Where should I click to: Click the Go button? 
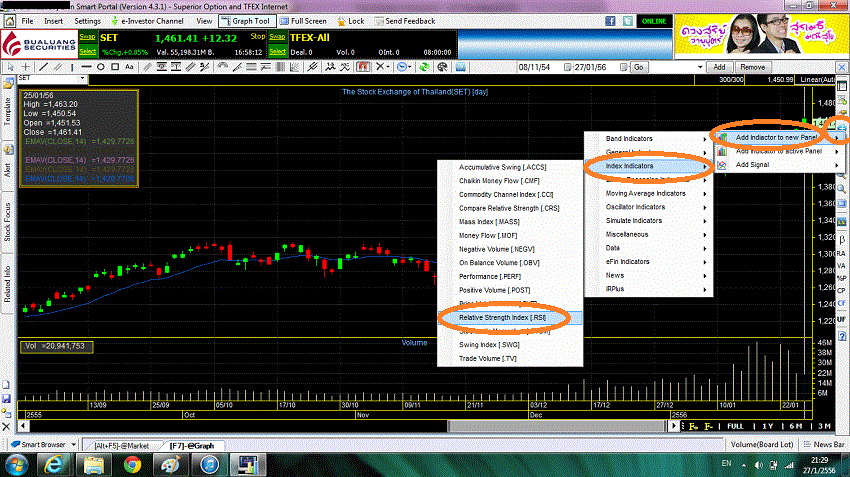click(x=639, y=67)
